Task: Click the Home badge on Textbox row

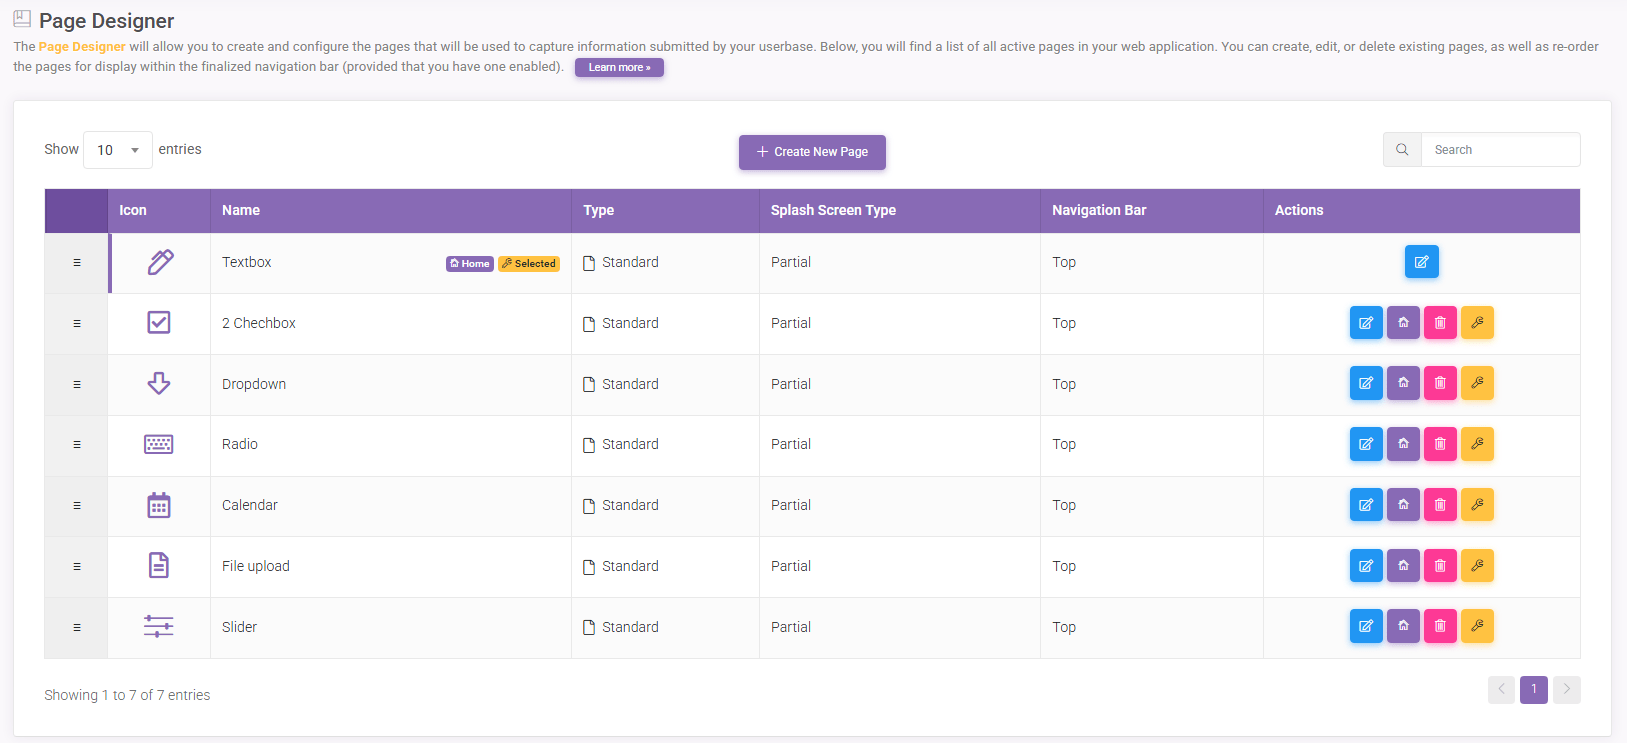Action: pyautogui.click(x=469, y=264)
